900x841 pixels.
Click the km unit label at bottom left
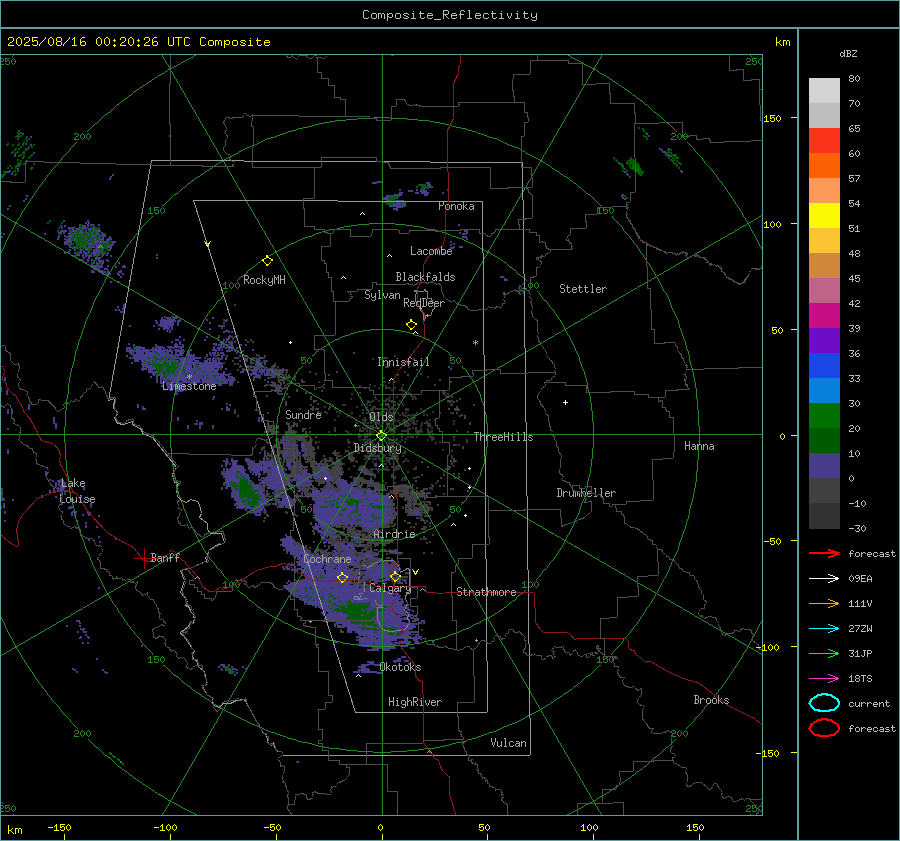click(x=14, y=830)
